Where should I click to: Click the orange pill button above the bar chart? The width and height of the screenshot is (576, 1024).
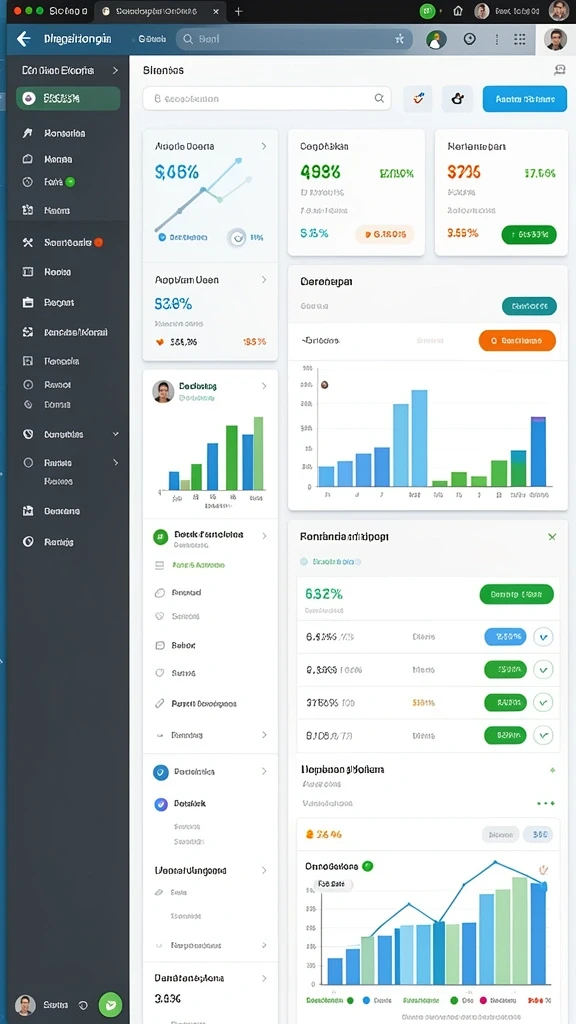point(517,340)
